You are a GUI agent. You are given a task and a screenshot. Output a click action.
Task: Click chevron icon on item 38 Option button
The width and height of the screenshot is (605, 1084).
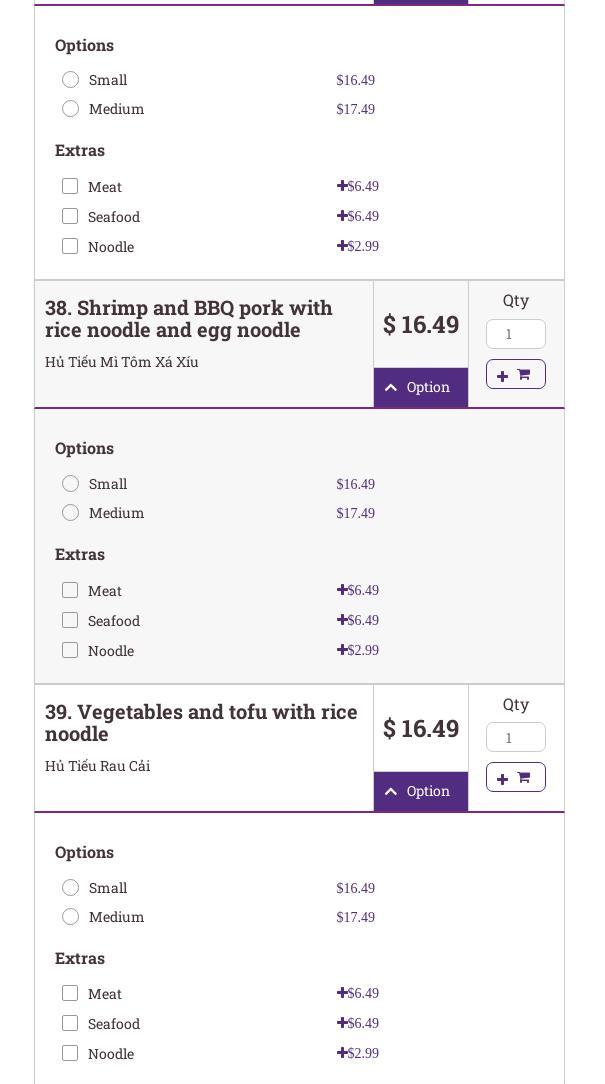click(391, 388)
